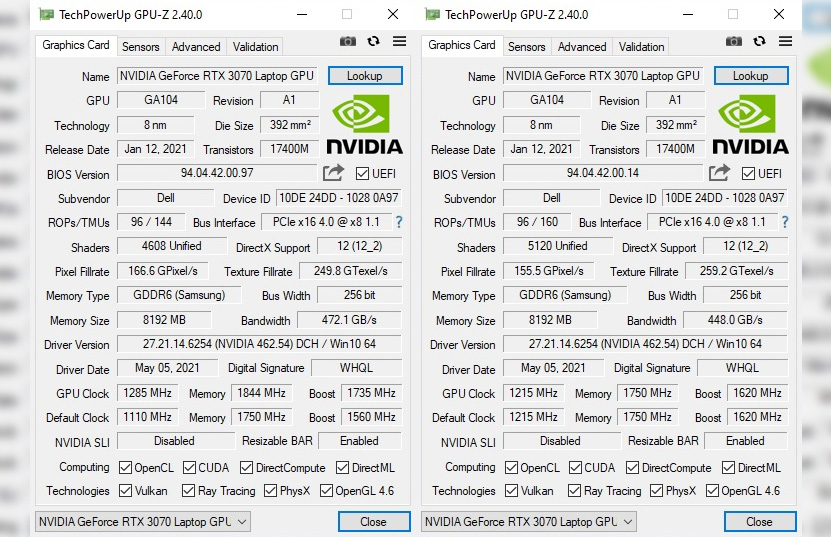Image resolution: width=831 pixels, height=537 pixels.
Task: Toggle UEFI checkbox in right window
Action: pos(748,173)
